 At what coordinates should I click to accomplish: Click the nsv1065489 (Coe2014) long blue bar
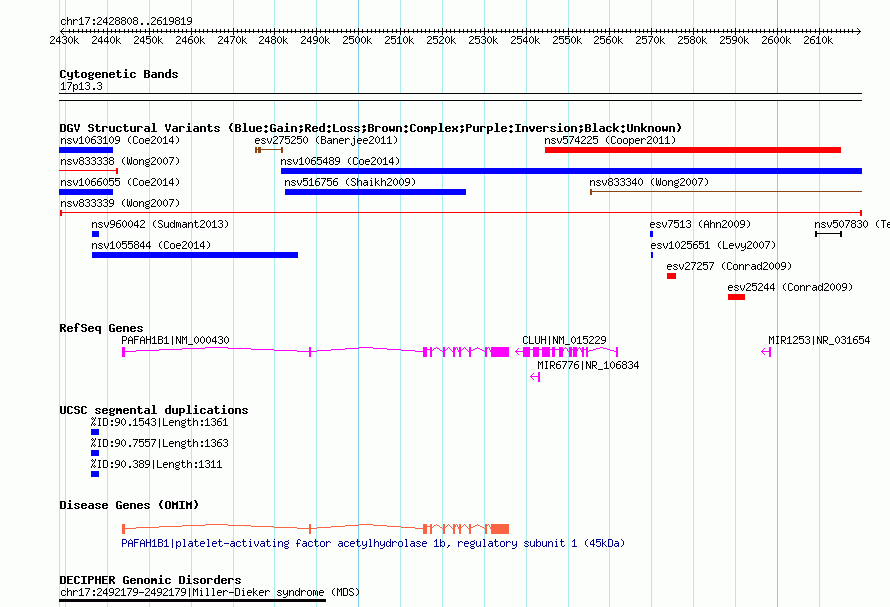(x=572, y=171)
